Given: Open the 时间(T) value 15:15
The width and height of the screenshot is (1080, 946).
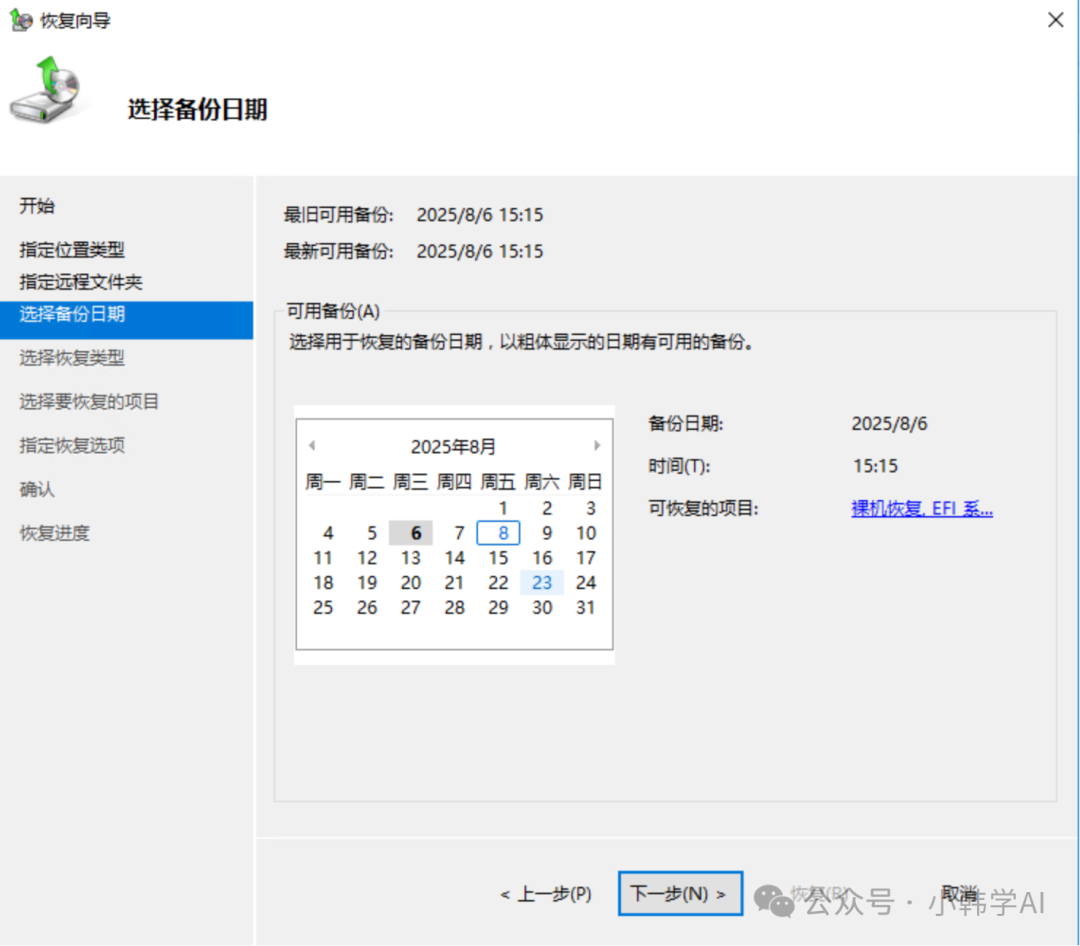Looking at the screenshot, I should (875, 466).
